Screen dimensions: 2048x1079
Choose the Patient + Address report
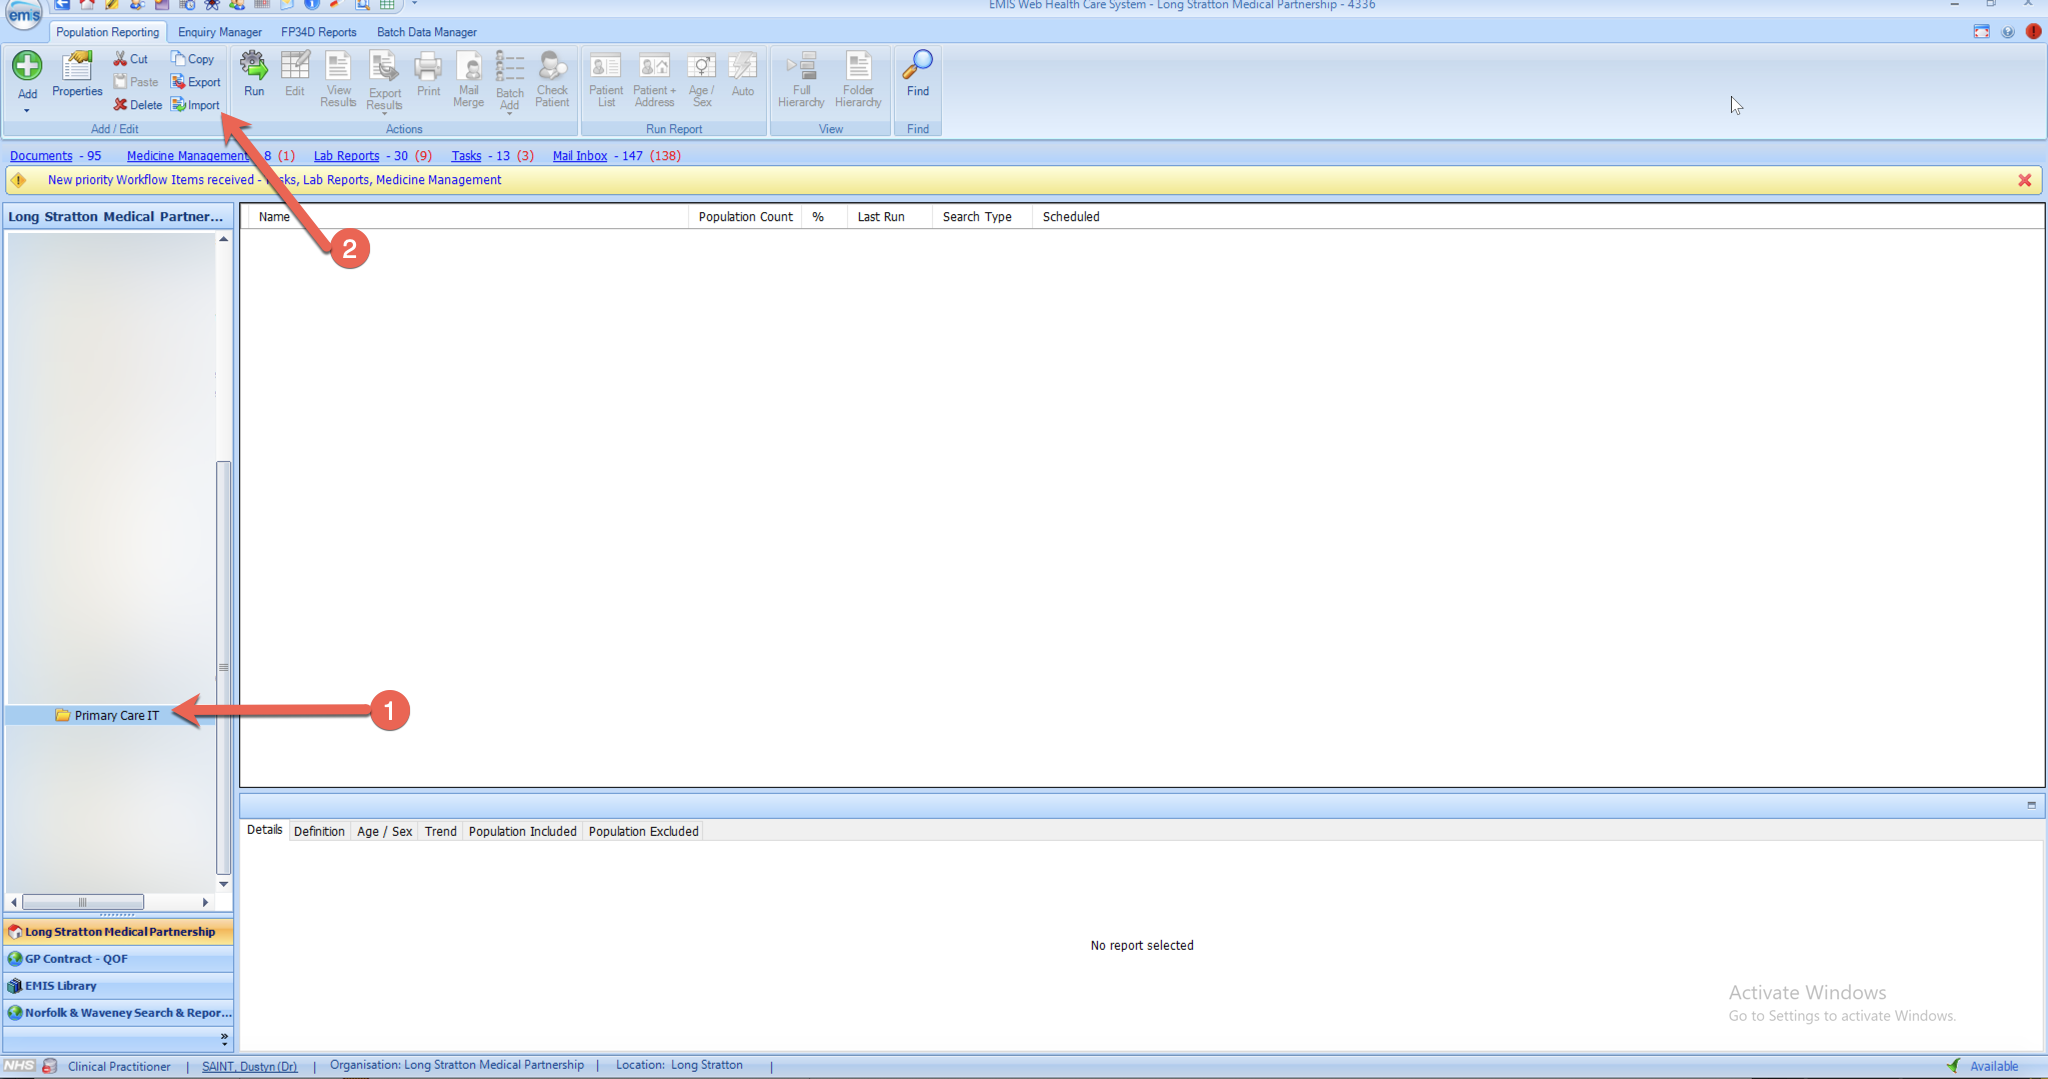tap(654, 79)
